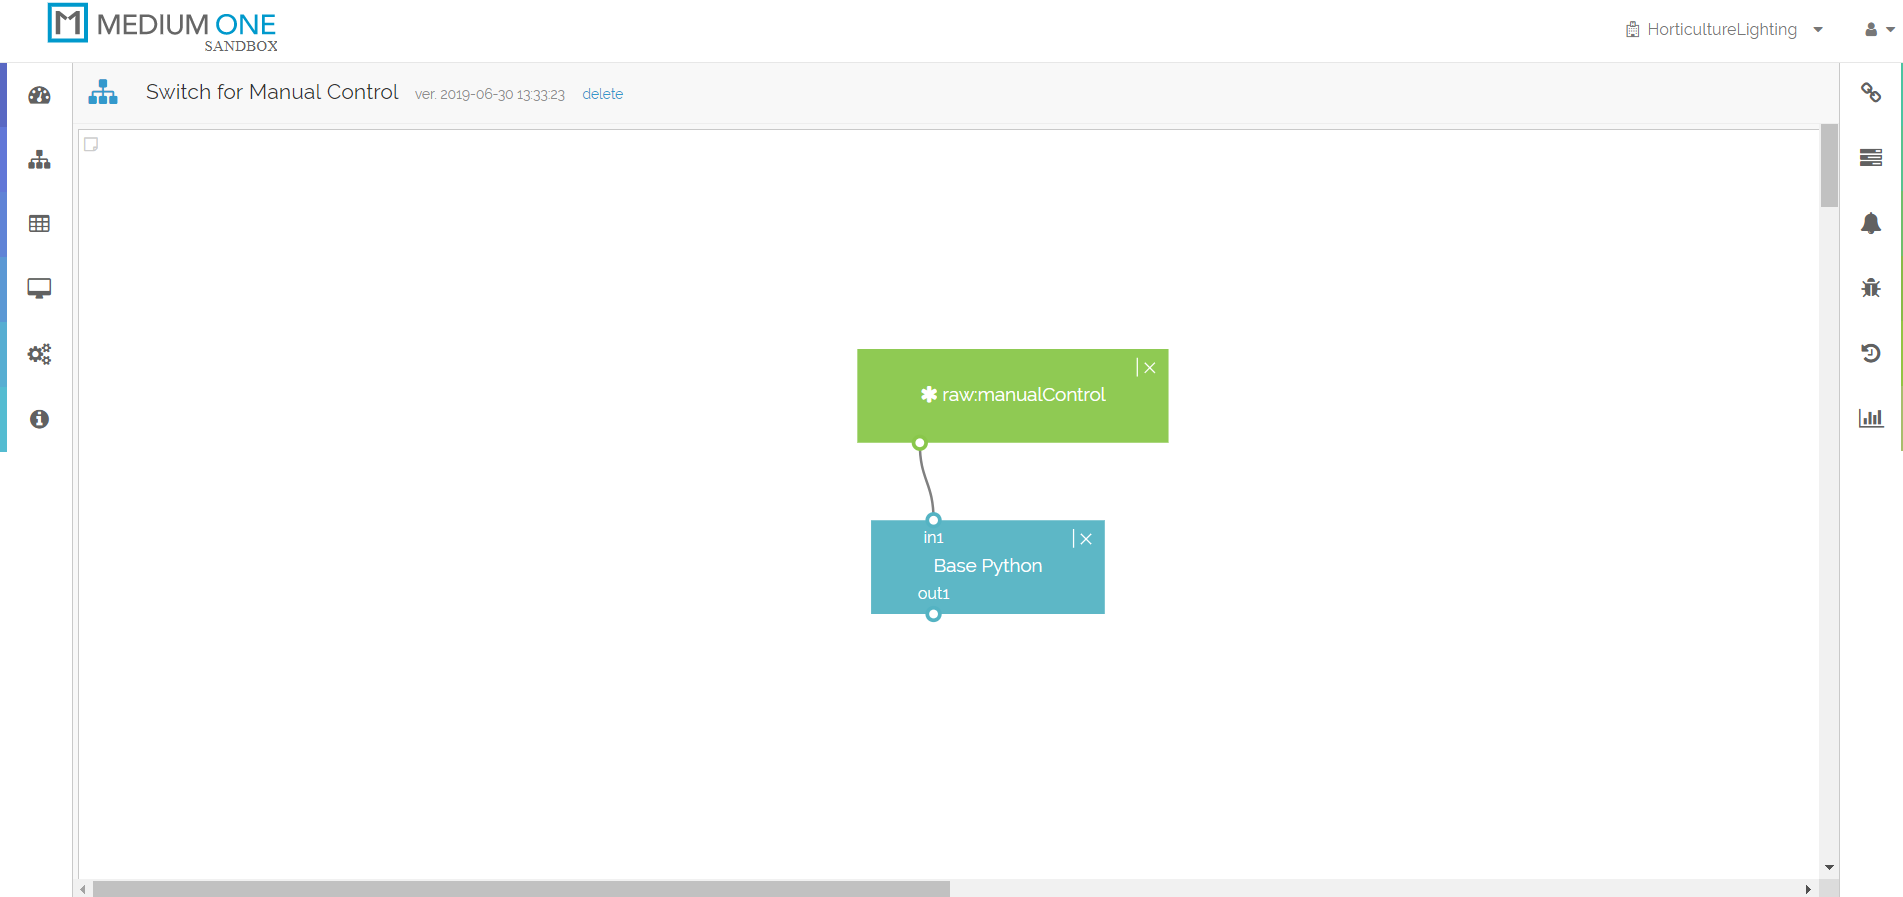Toggle the small checkbox at canvas top-left

[x=91, y=144]
